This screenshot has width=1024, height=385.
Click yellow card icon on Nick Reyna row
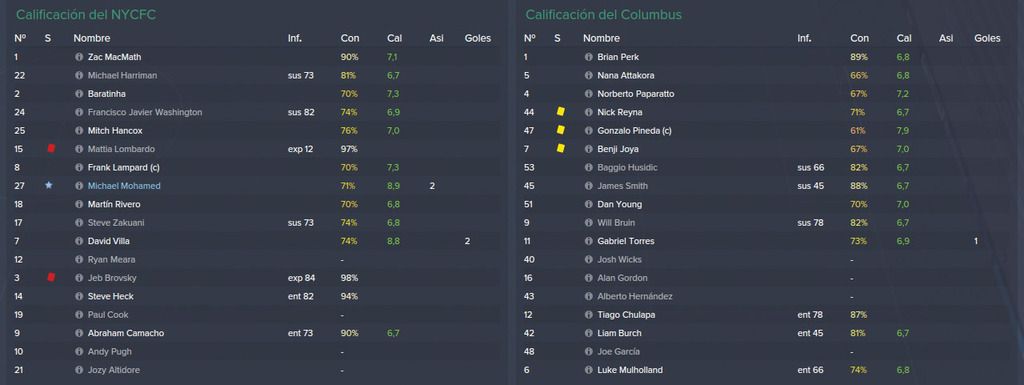560,112
